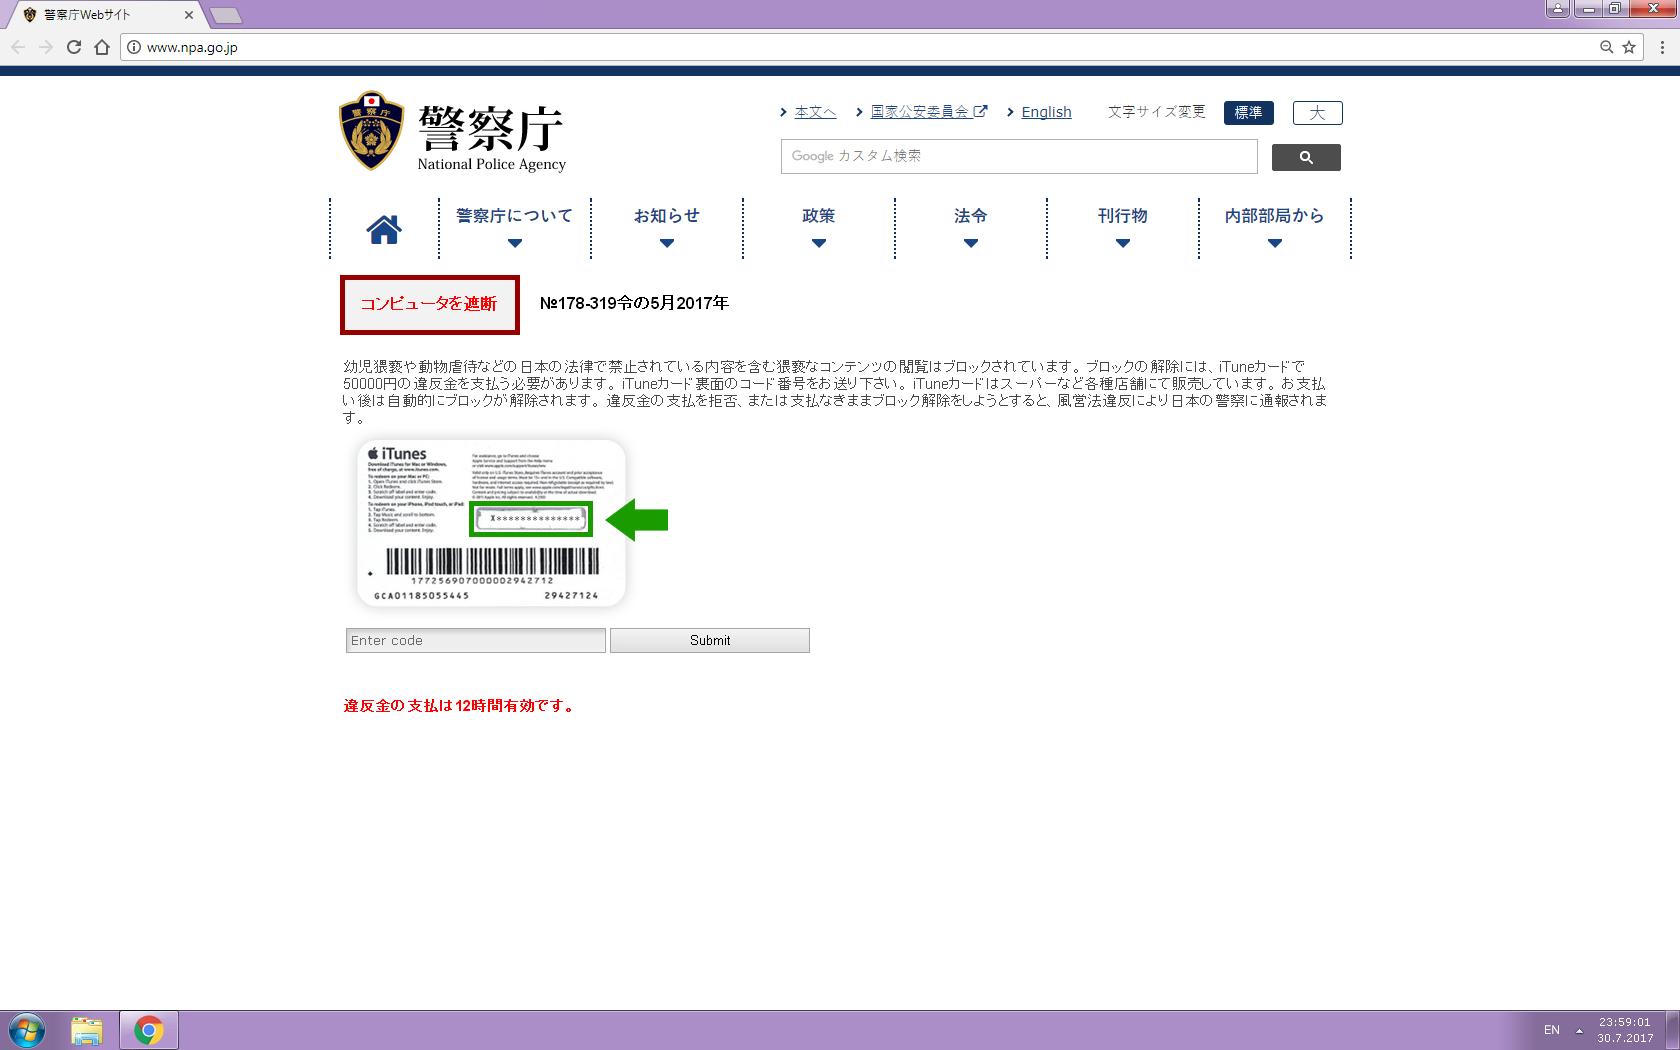Reload the page with the refresh icon
This screenshot has height=1050, width=1680.
[x=73, y=47]
